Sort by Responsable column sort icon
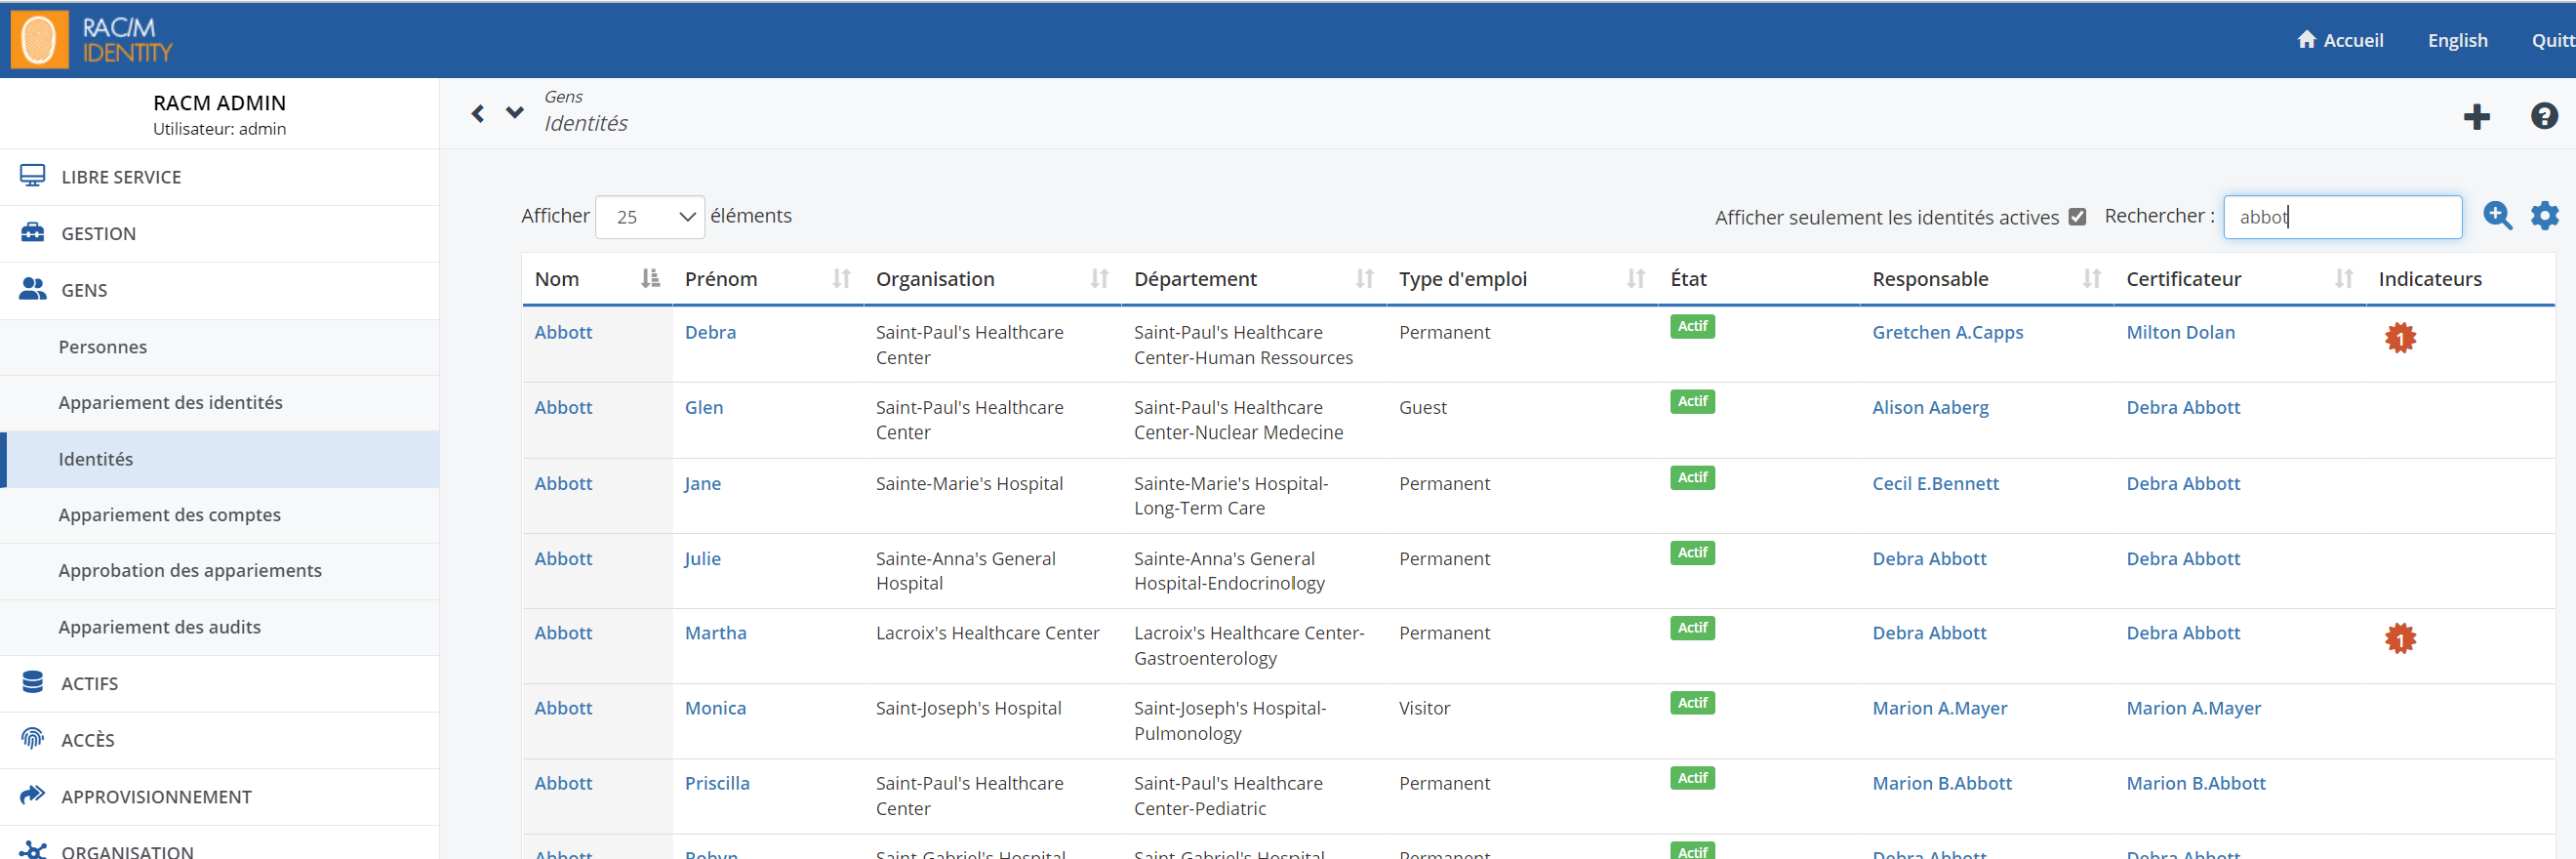 click(x=2091, y=279)
